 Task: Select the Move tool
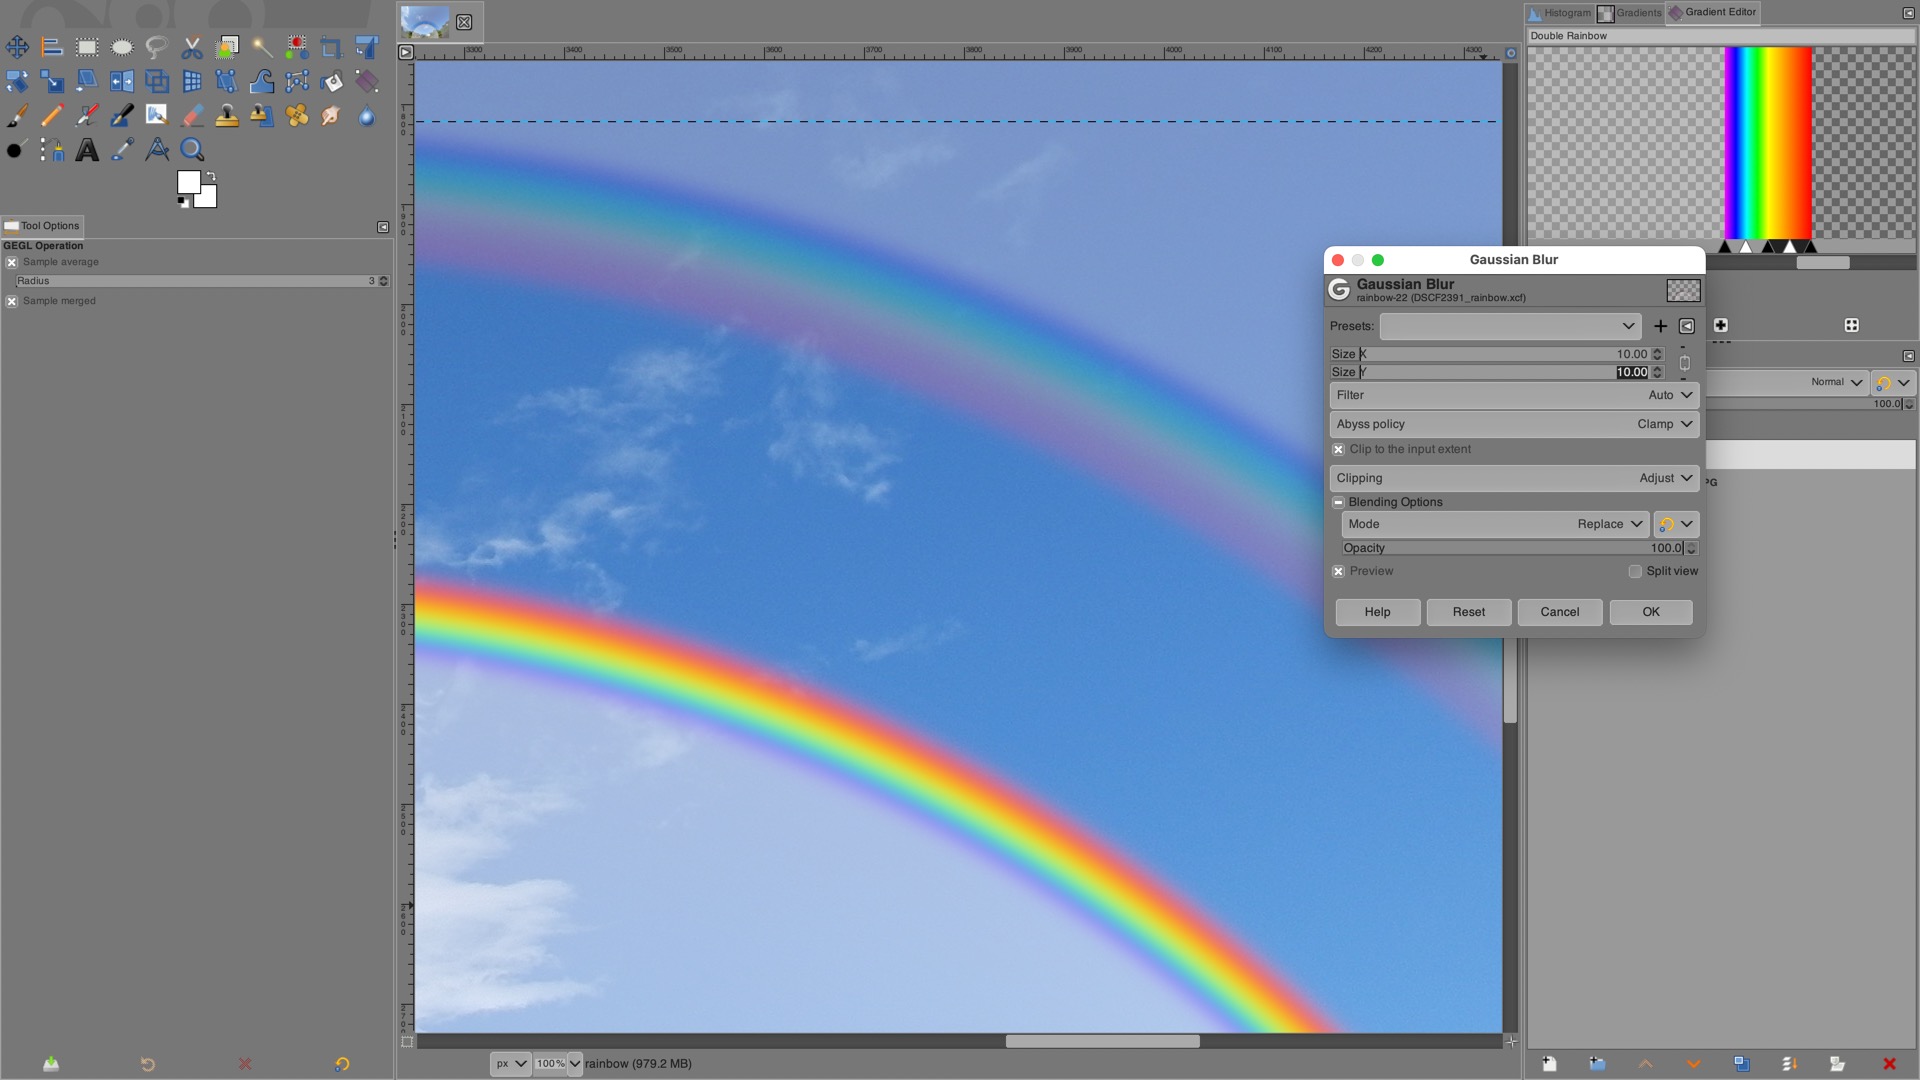pos(17,47)
